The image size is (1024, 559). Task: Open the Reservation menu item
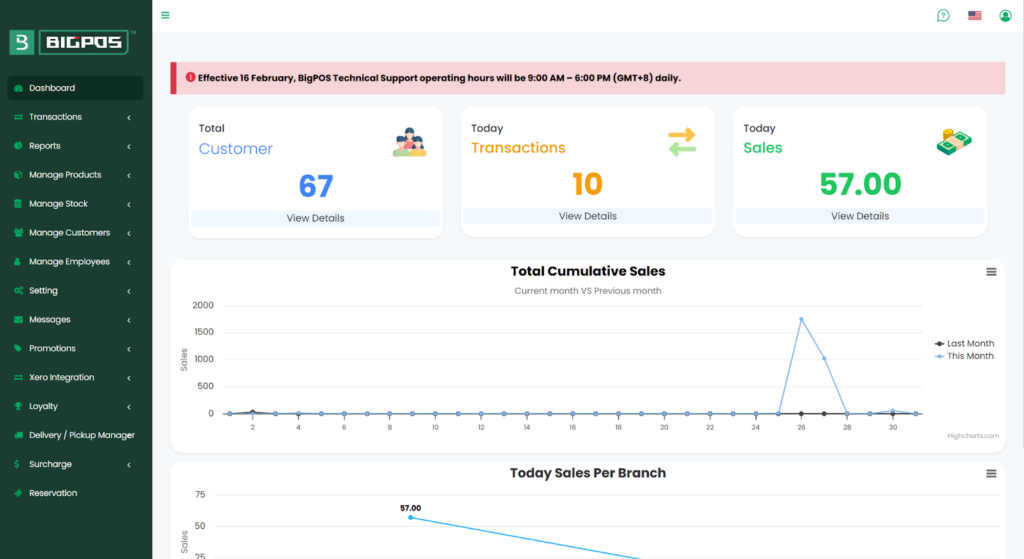tap(53, 493)
